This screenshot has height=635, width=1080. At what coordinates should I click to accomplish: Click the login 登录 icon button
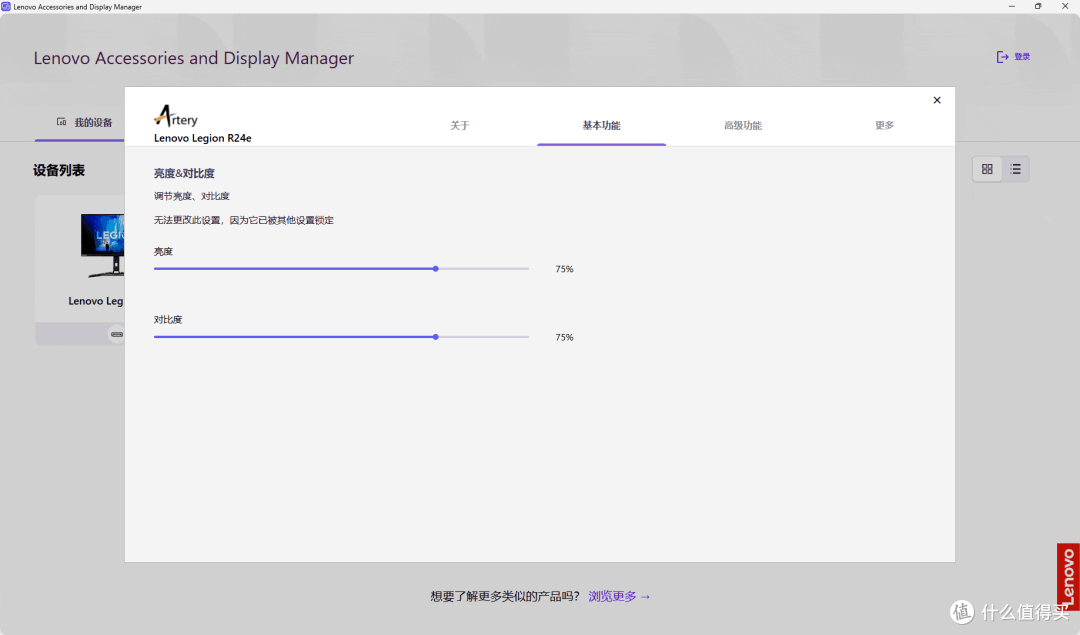(x=1013, y=56)
